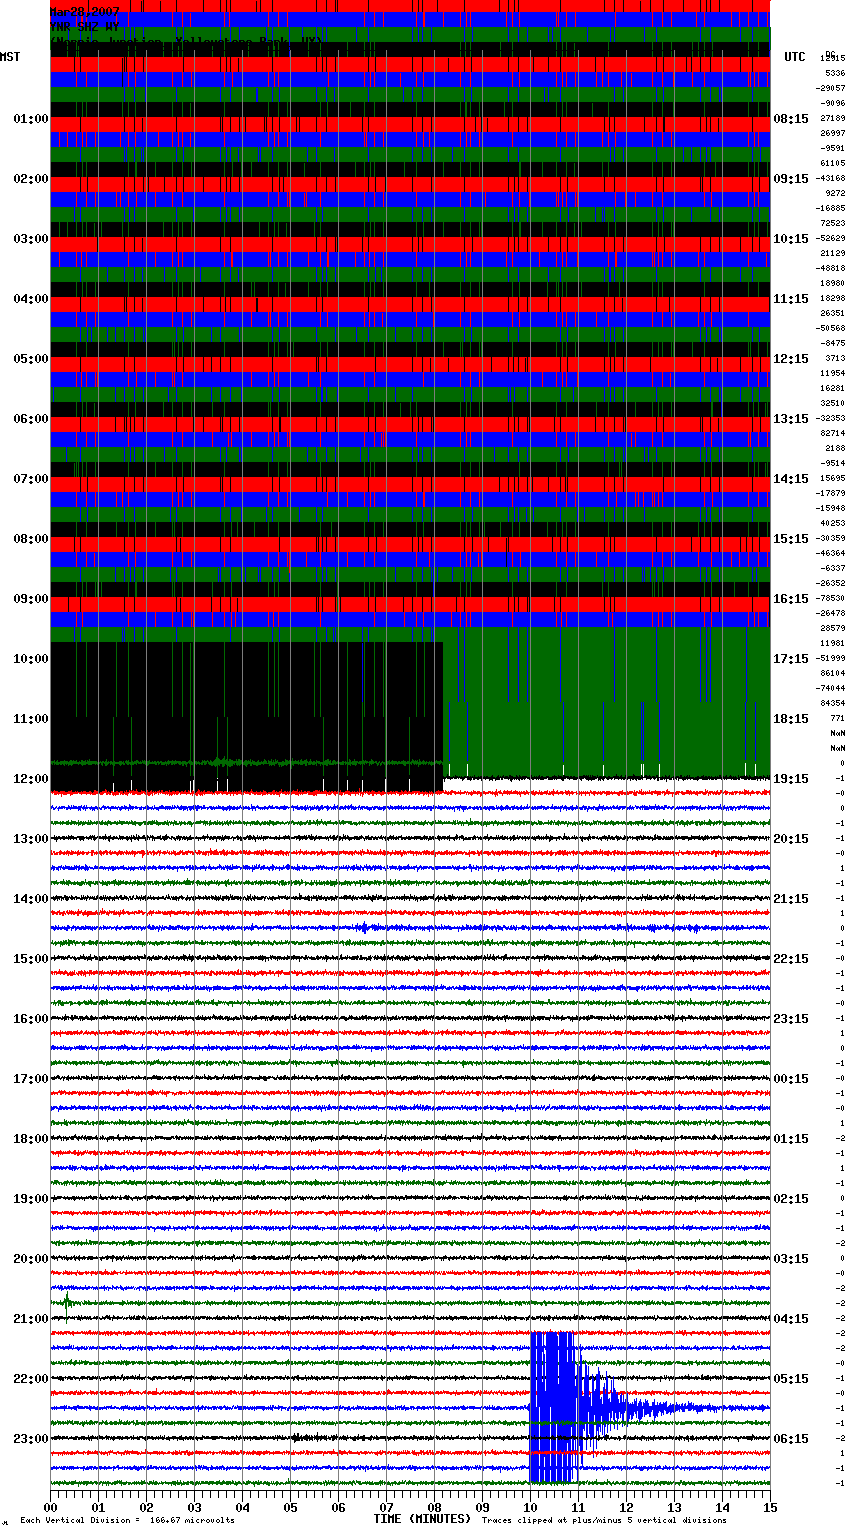This screenshot has width=850, height=1534.
Task: Click the TIME (MINUTES) axis title
Action: point(422,1519)
